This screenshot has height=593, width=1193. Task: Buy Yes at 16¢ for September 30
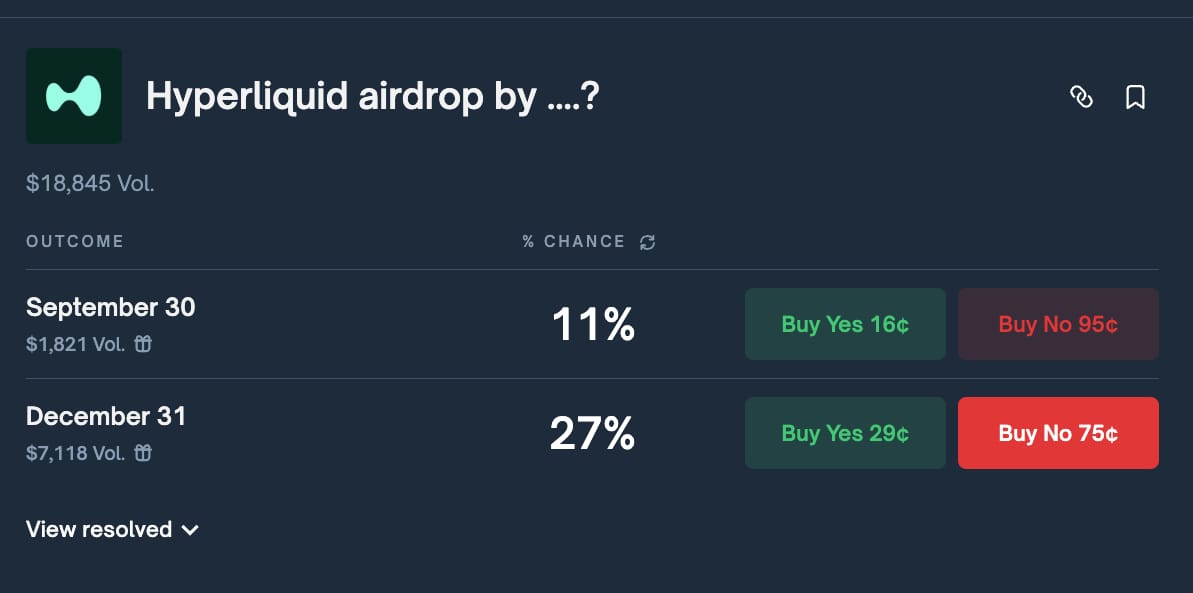845,324
